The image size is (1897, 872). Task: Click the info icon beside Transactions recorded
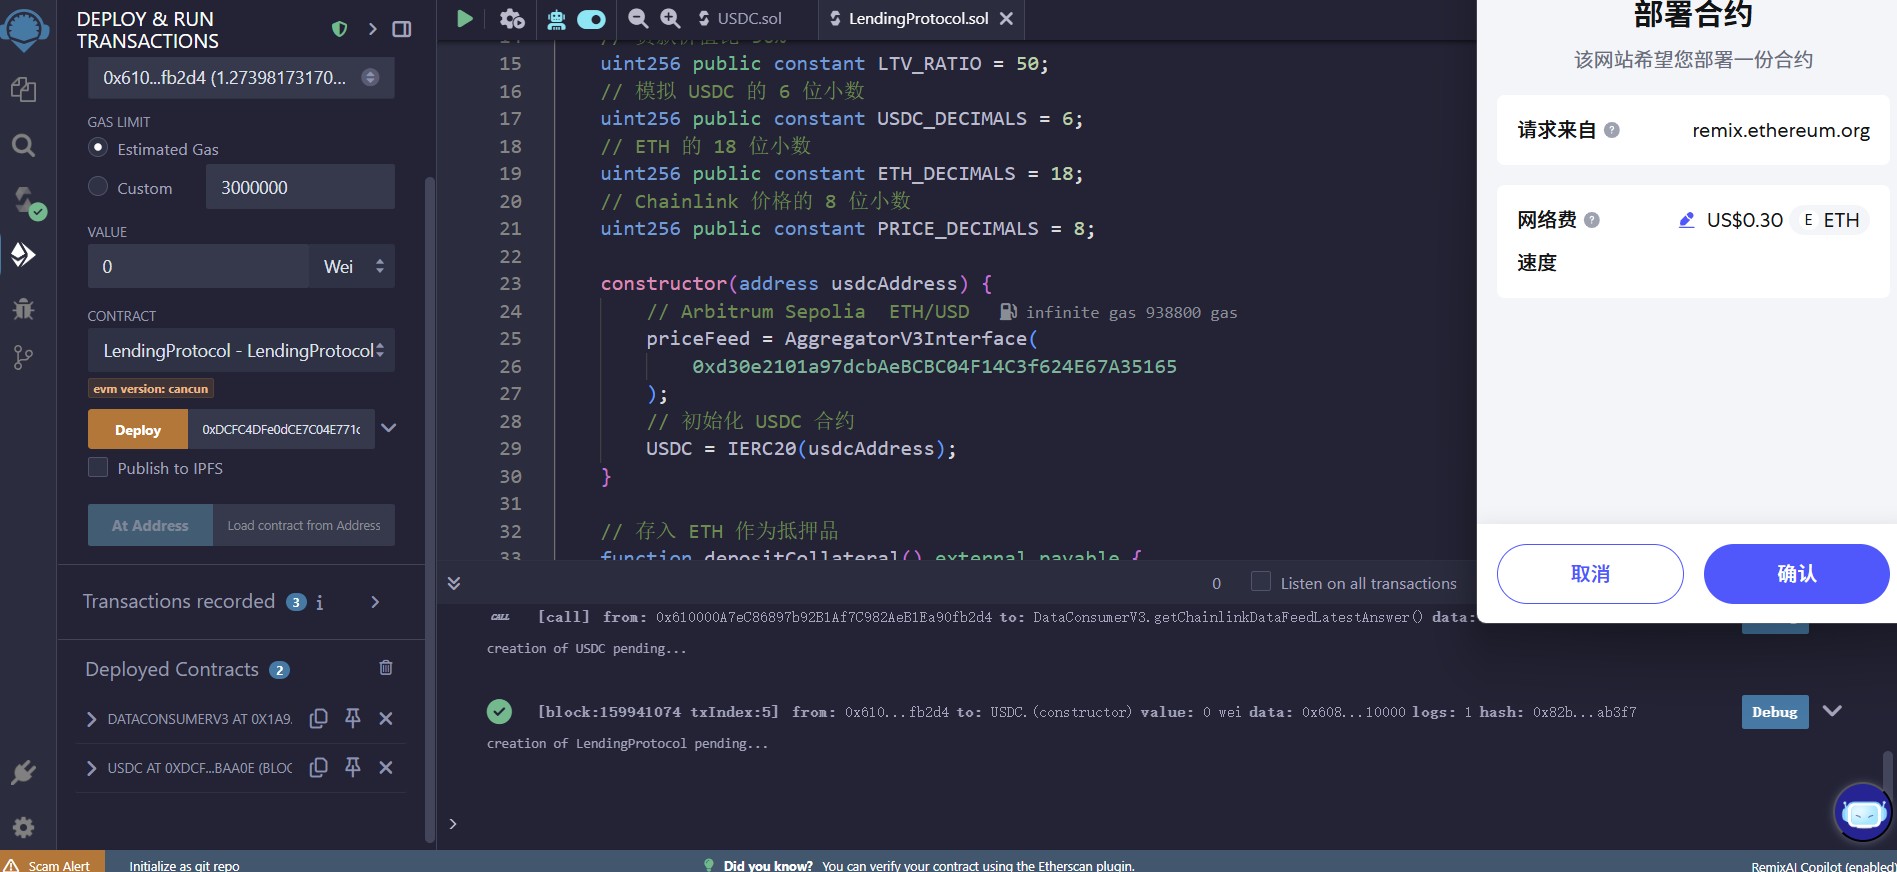[319, 602]
